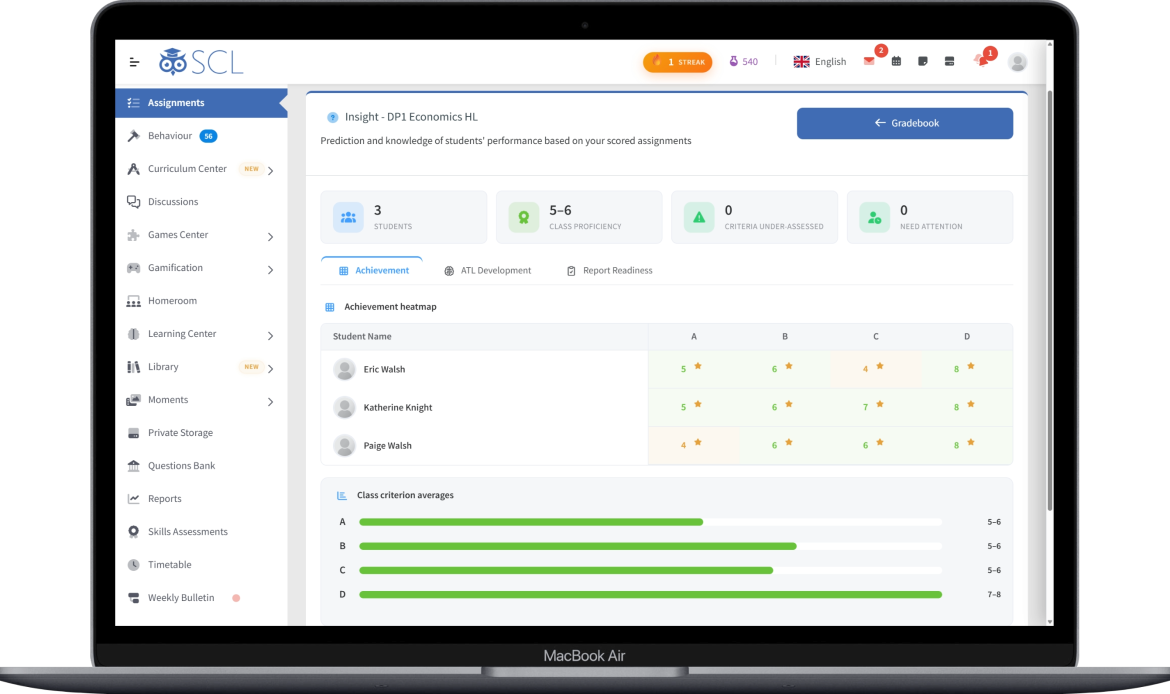The width and height of the screenshot is (1170, 694).
Task: Expand the Library chevron
Action: pos(270,369)
